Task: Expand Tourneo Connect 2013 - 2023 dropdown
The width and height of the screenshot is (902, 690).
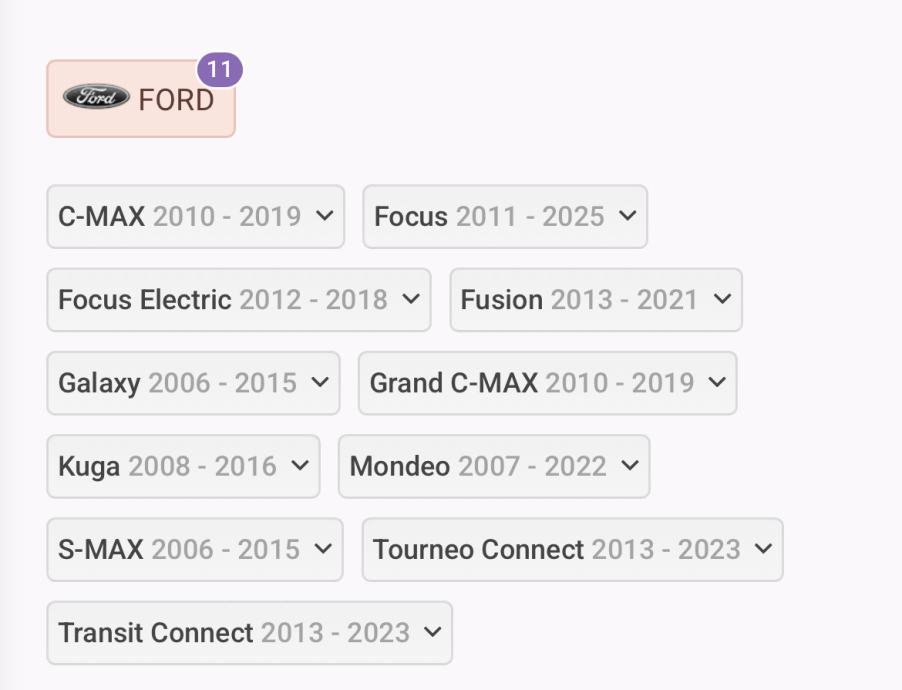Action: click(572, 550)
